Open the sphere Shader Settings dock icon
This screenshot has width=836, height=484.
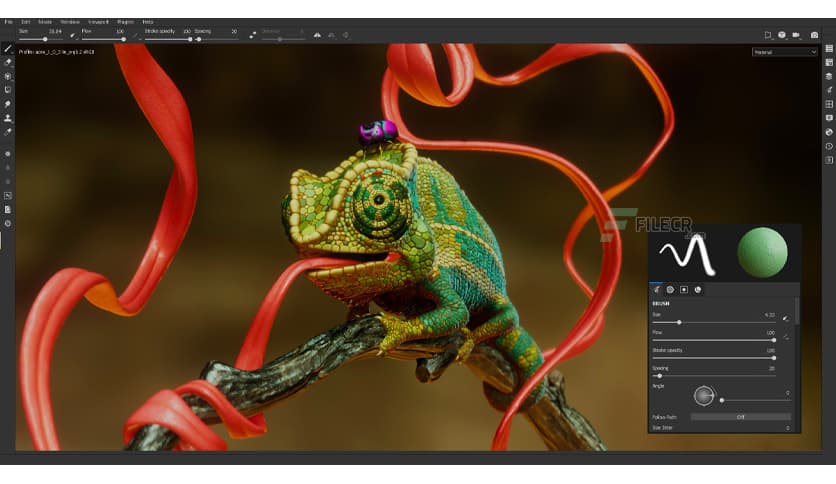829,132
